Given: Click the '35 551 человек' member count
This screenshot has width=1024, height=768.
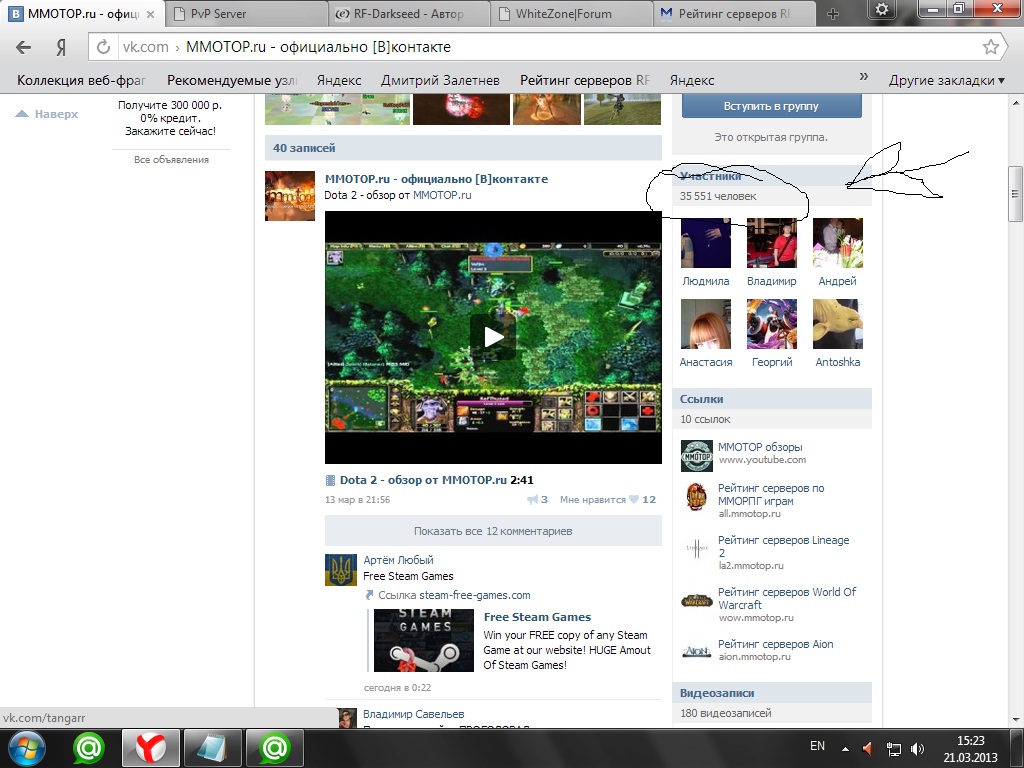Looking at the screenshot, I should [x=718, y=196].
